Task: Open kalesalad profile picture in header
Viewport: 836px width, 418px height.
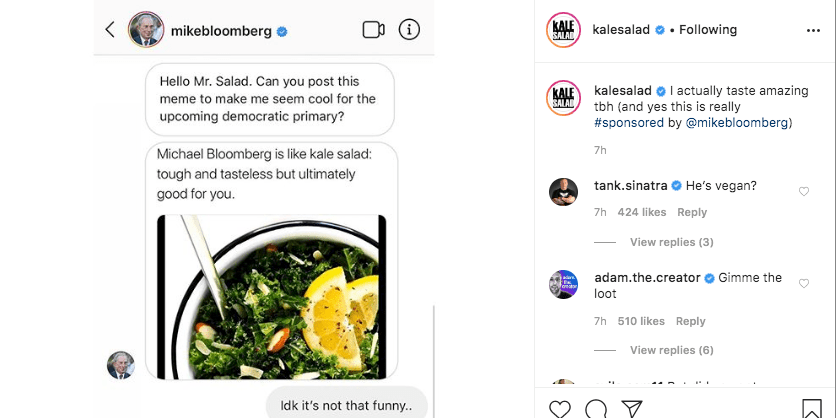Action: pyautogui.click(x=563, y=30)
